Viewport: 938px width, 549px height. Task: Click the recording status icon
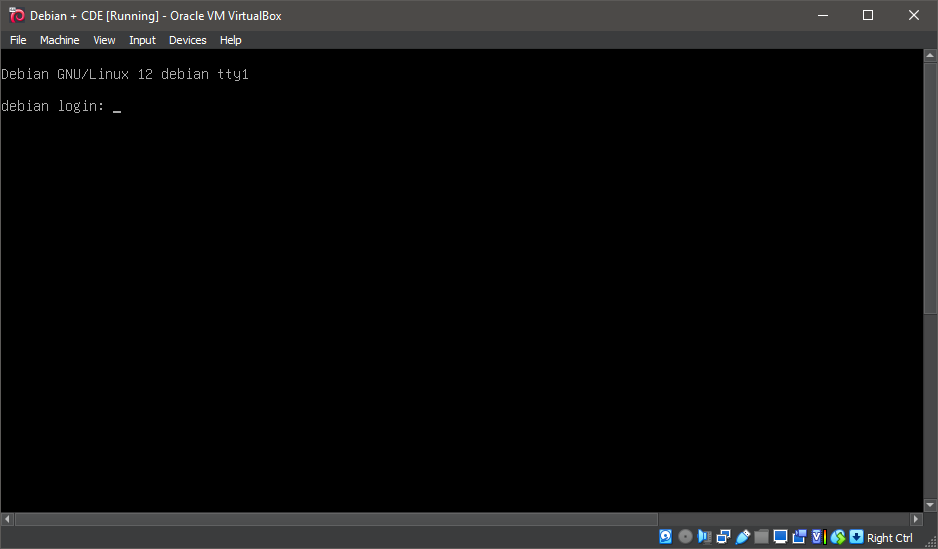(799, 537)
